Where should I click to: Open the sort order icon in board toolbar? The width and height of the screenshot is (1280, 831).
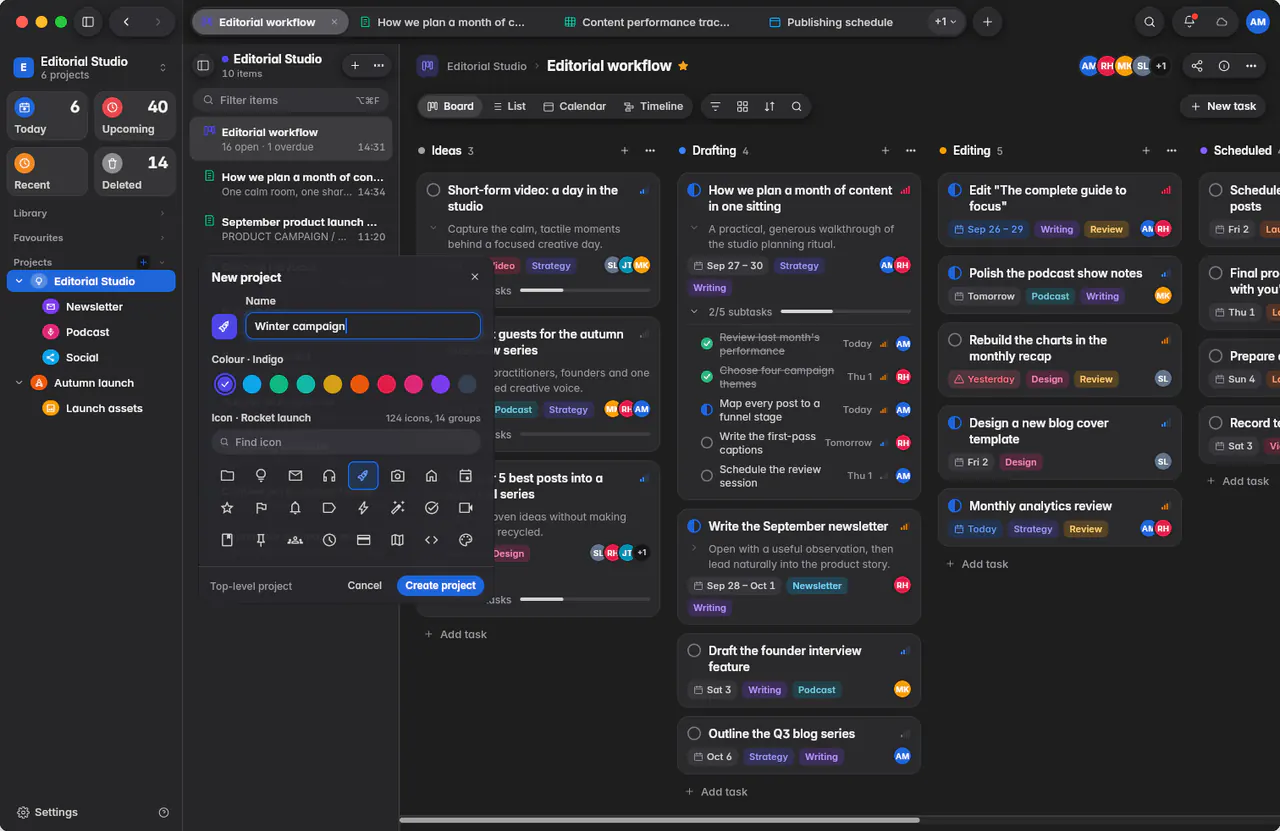tap(769, 106)
